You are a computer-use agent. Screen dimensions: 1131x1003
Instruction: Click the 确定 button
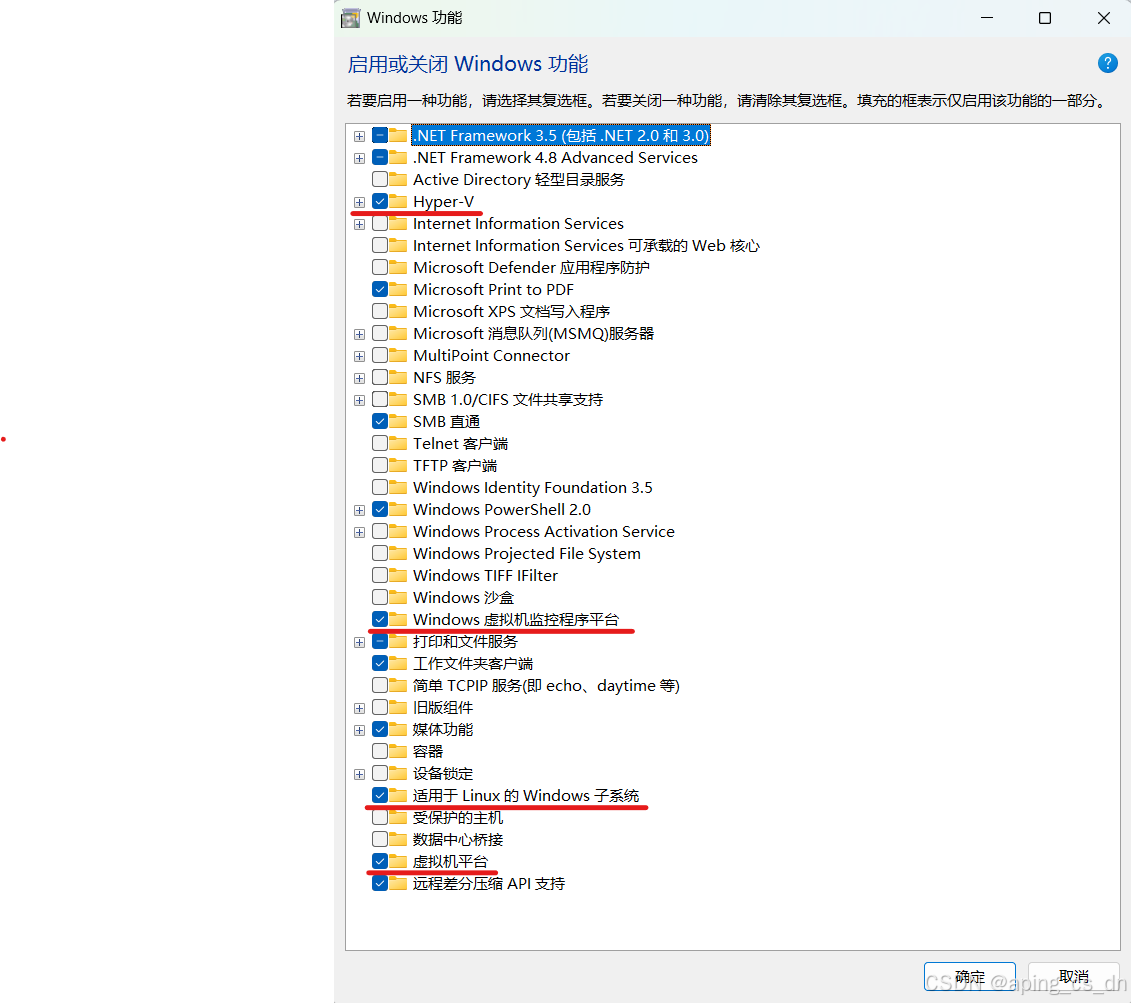tap(969, 977)
